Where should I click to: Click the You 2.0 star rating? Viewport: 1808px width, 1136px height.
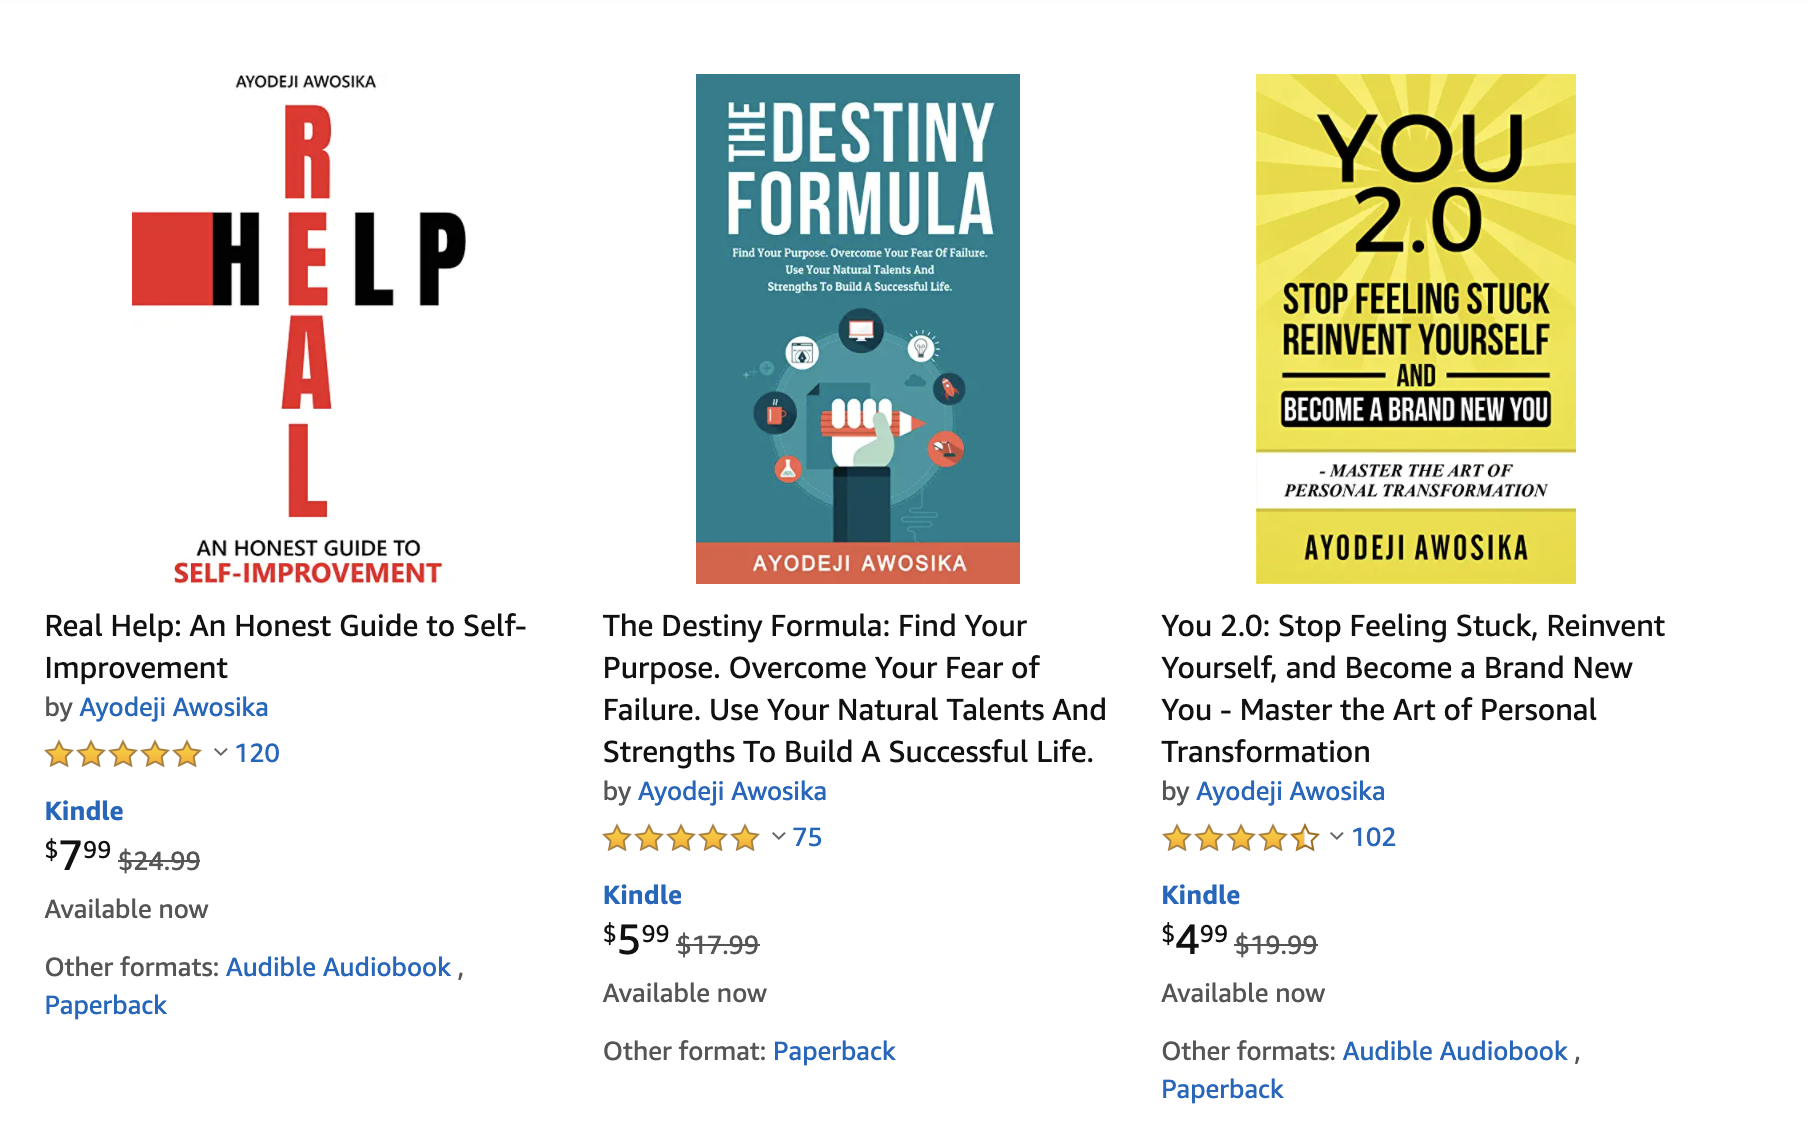[x=1240, y=838]
